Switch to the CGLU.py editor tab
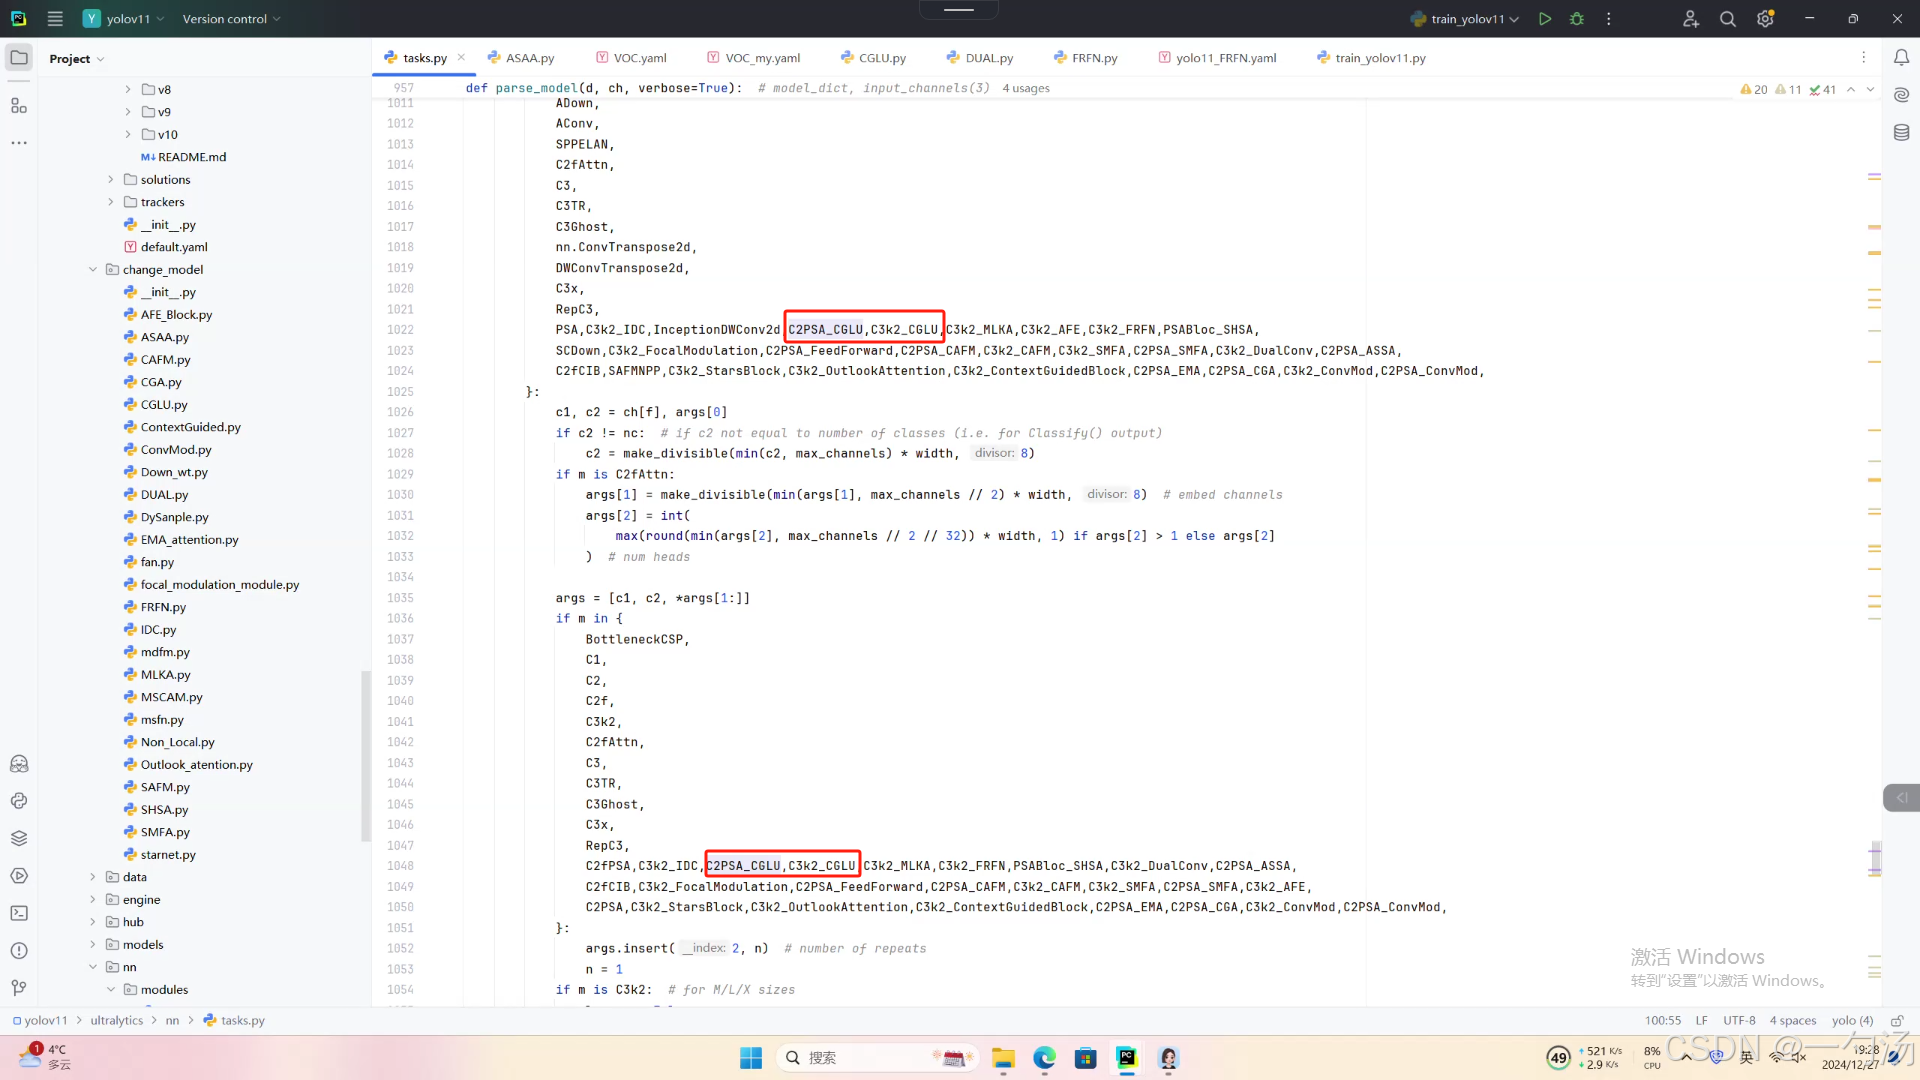Screen dimensions: 1920x1080 [881, 58]
